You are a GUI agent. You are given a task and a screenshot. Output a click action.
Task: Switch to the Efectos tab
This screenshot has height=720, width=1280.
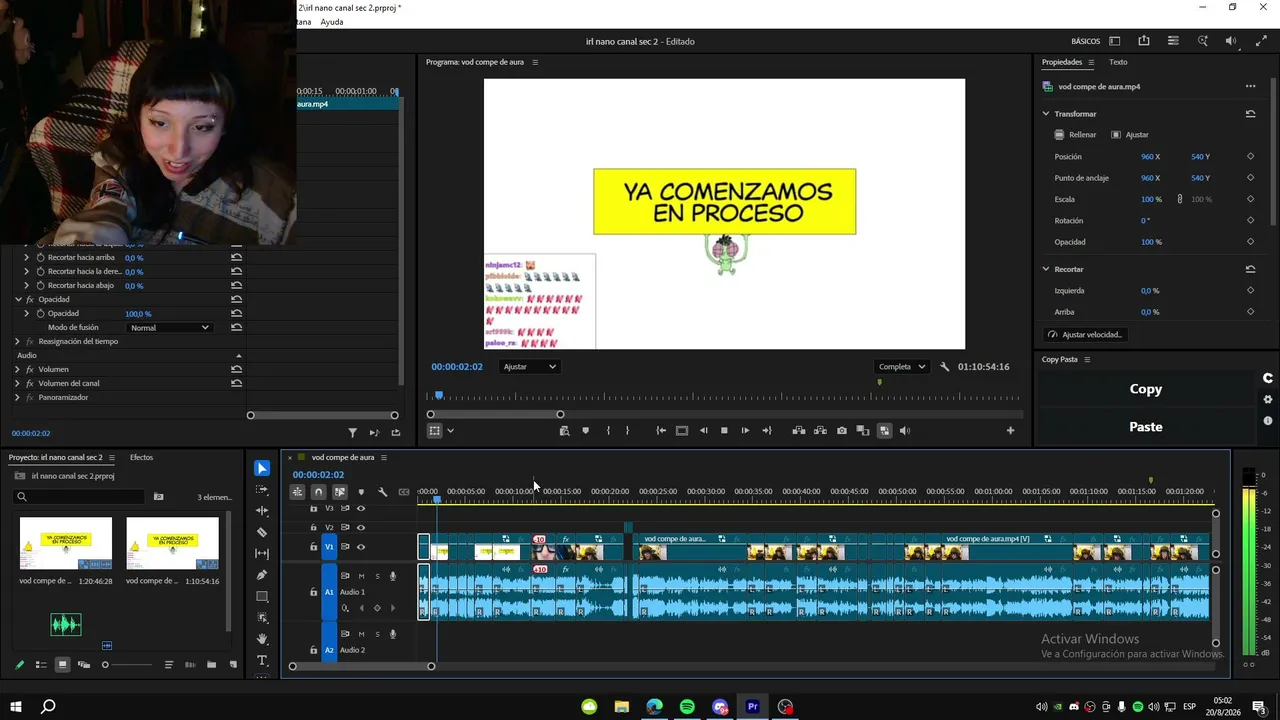(x=141, y=458)
